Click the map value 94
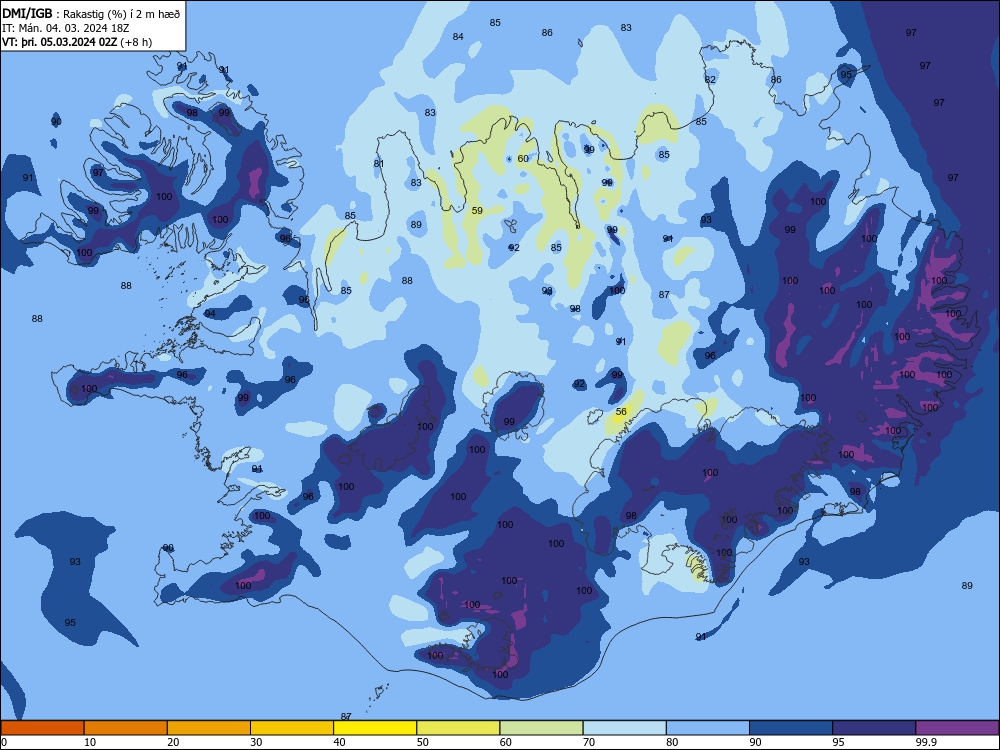Screen dimensions: 1000x750 210,313
